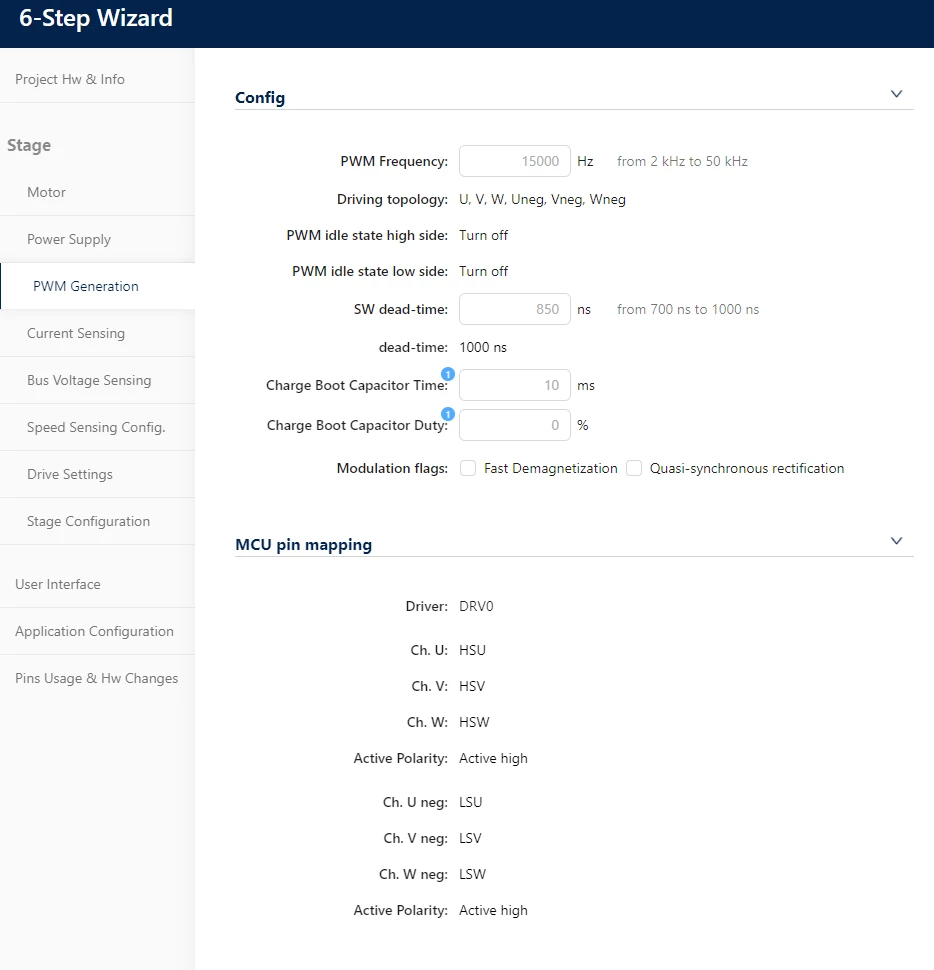Open Application Configuration page
The image size is (934, 970).
coord(97,632)
